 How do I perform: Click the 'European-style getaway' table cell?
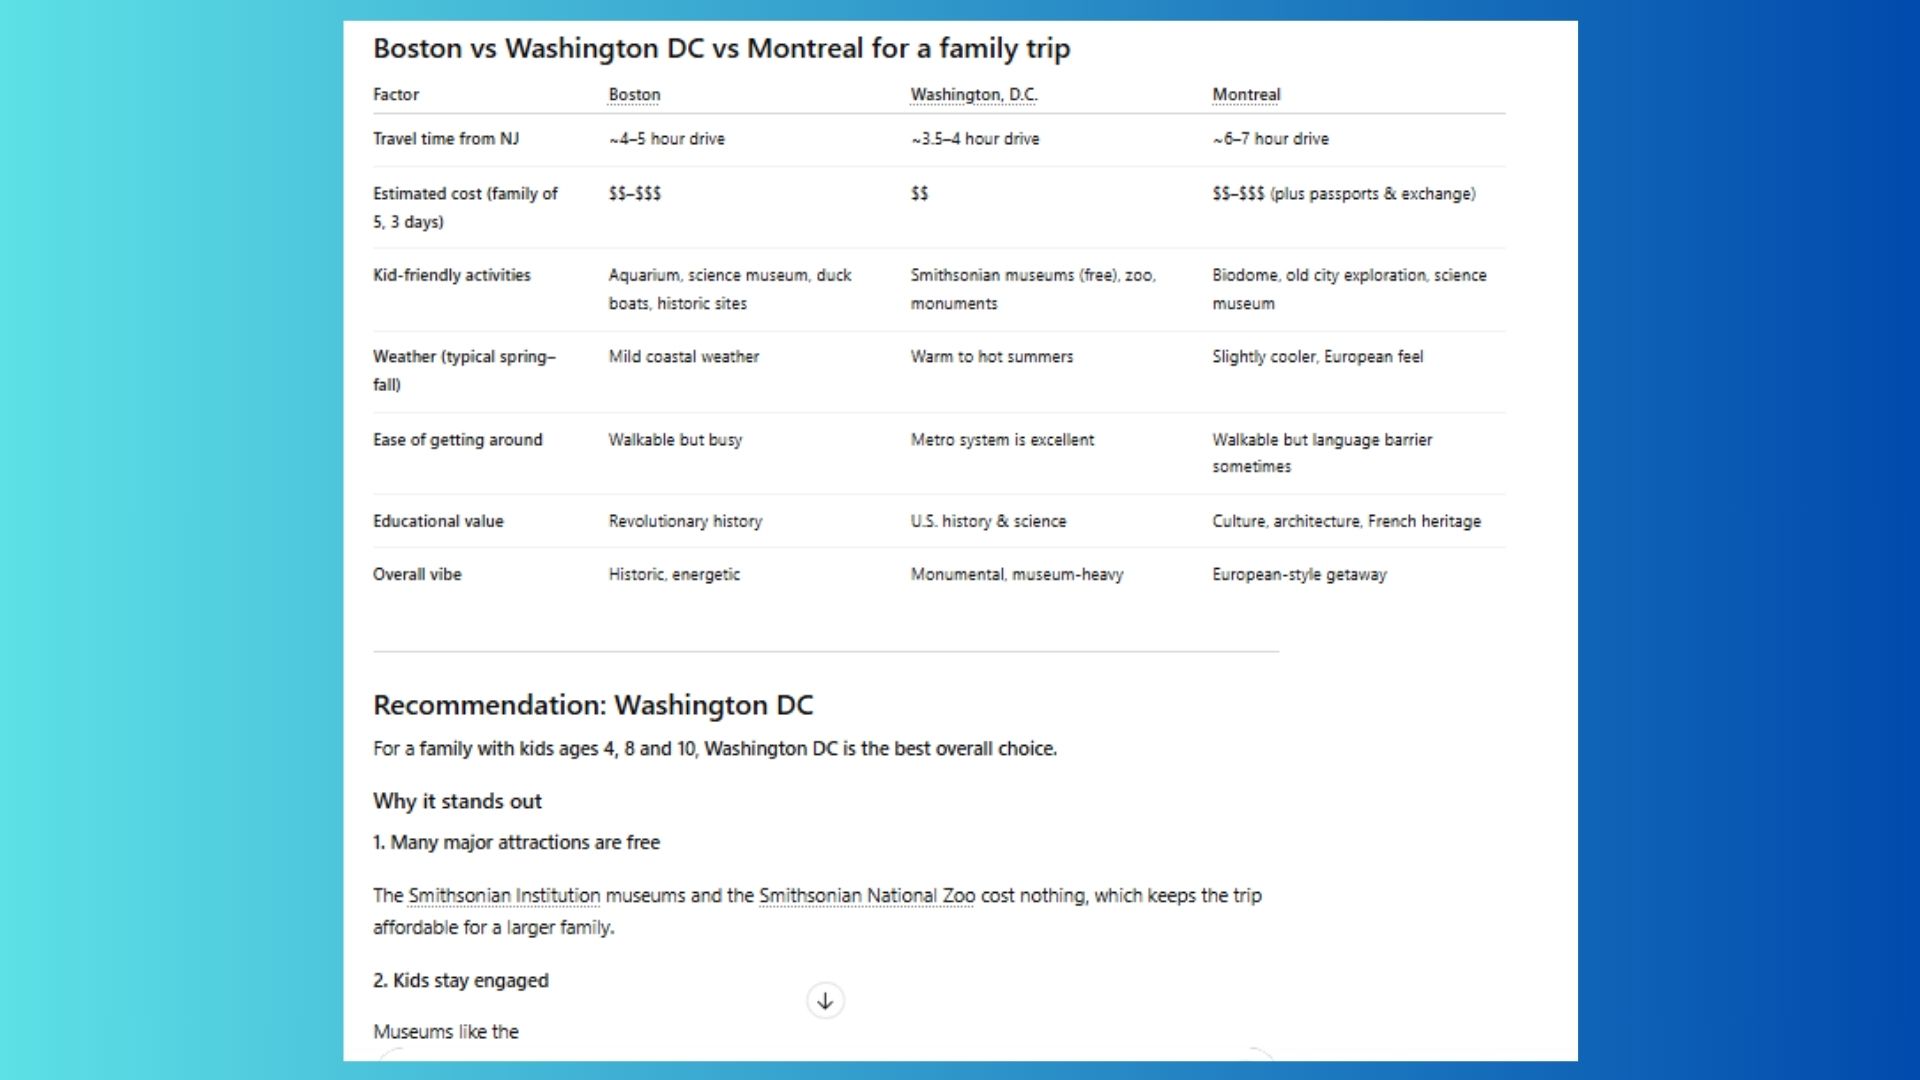tap(1299, 574)
